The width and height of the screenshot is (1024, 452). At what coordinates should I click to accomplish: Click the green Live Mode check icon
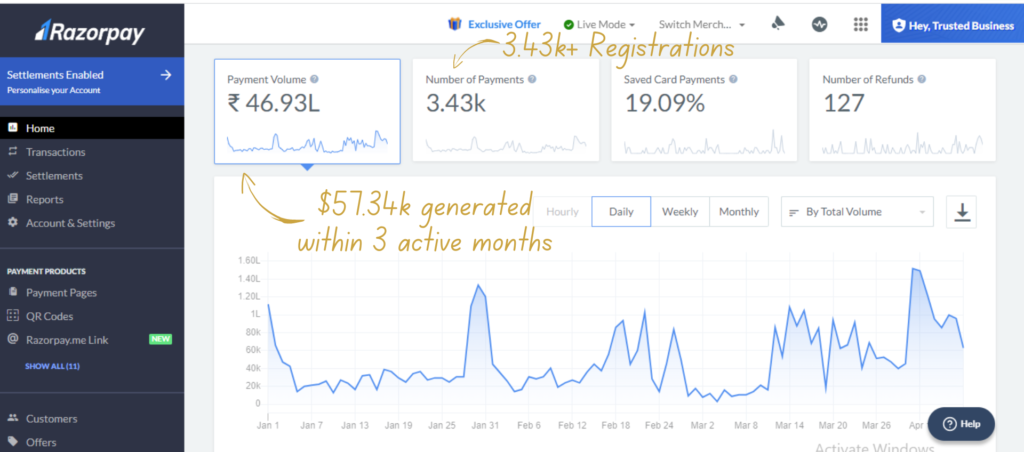click(569, 25)
